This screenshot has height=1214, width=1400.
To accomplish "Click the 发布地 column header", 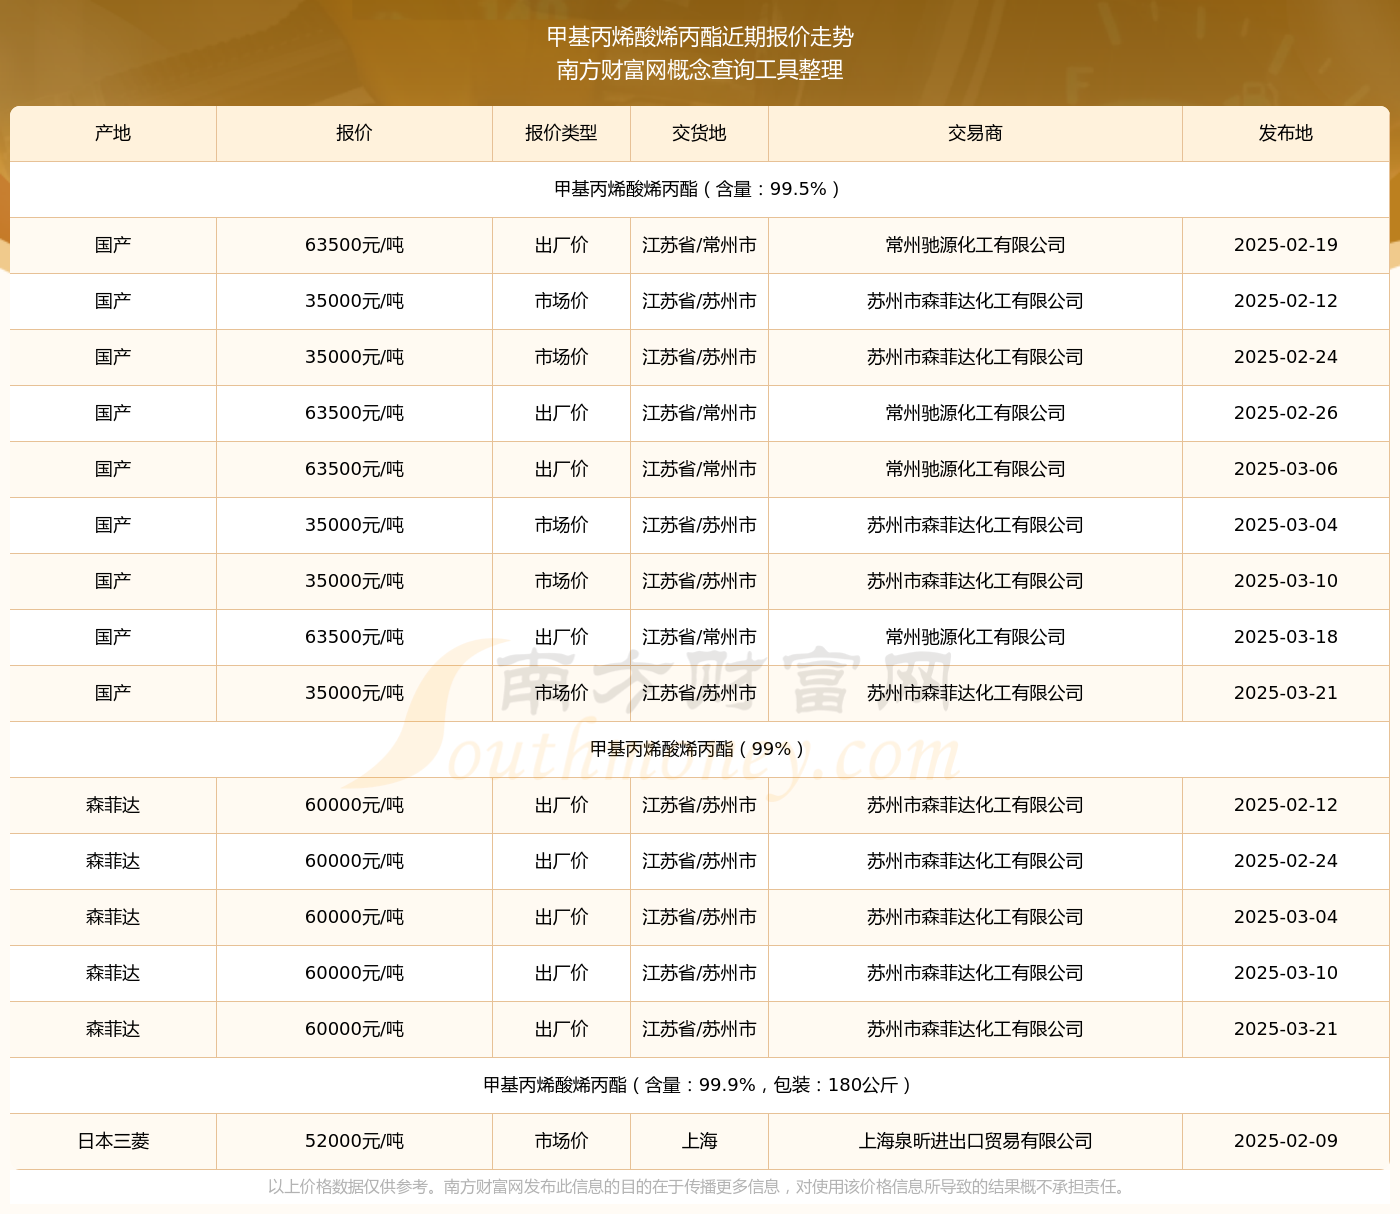I will (x=1286, y=133).
